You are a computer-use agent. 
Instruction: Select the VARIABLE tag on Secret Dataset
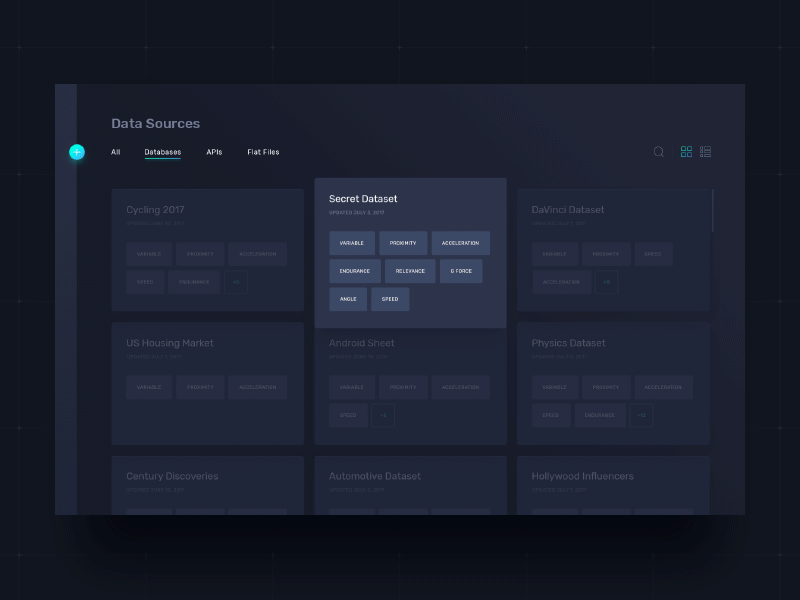[x=352, y=242]
